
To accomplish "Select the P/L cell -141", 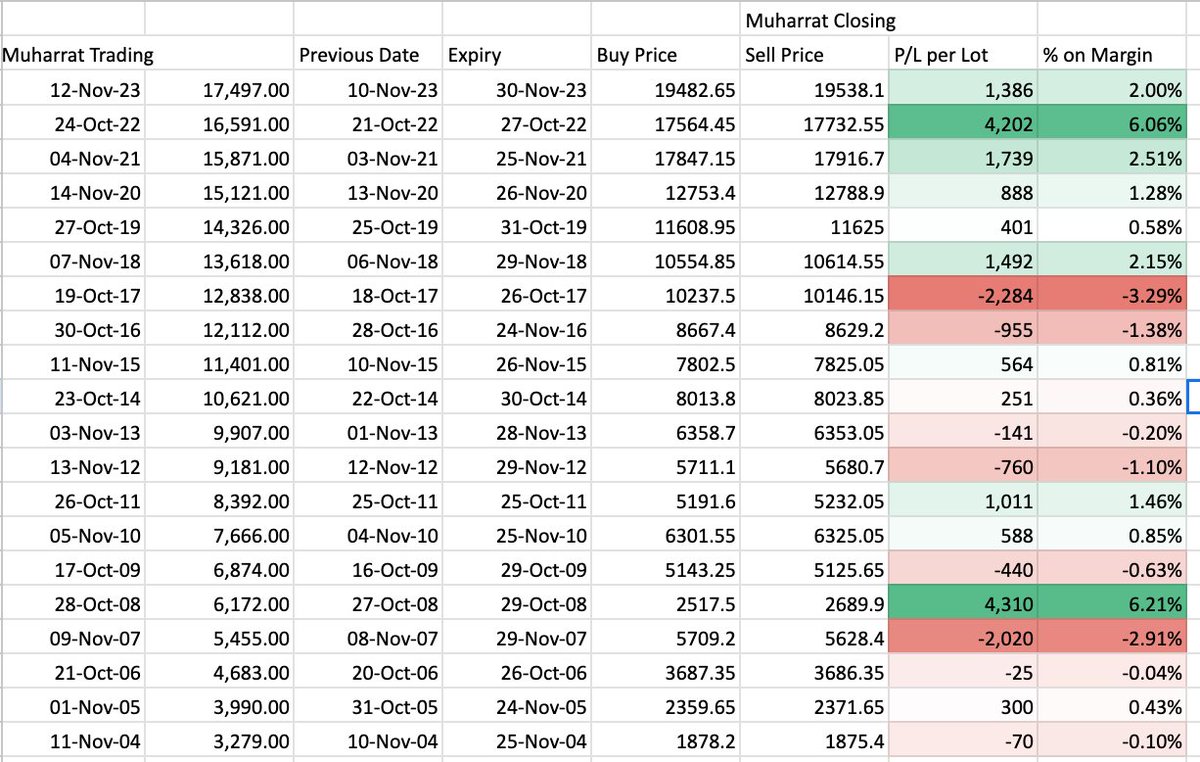I will [x=962, y=431].
